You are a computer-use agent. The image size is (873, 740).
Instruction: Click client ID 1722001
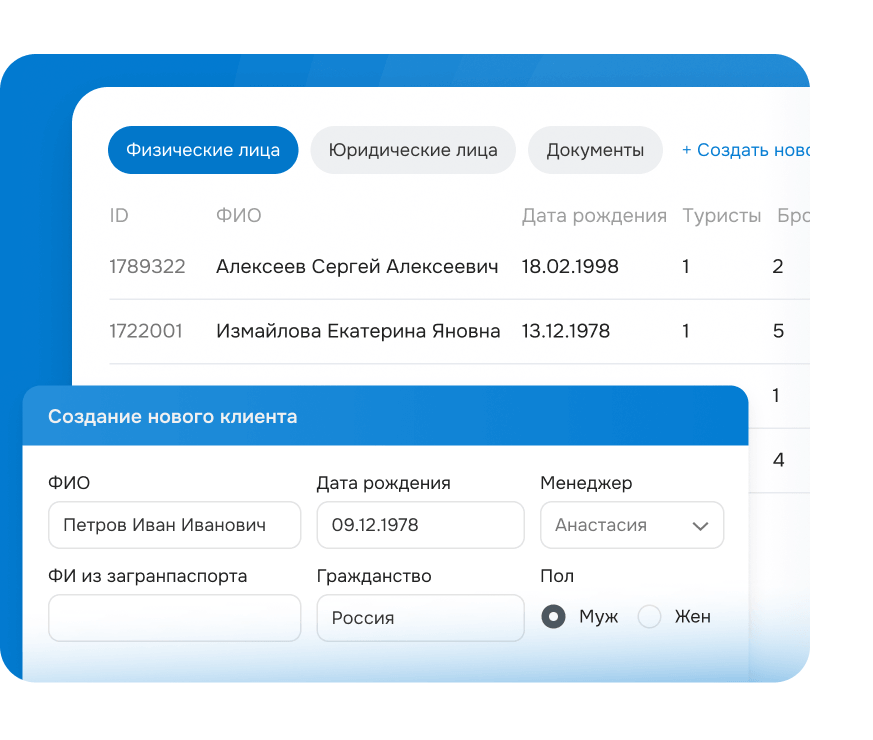click(146, 331)
